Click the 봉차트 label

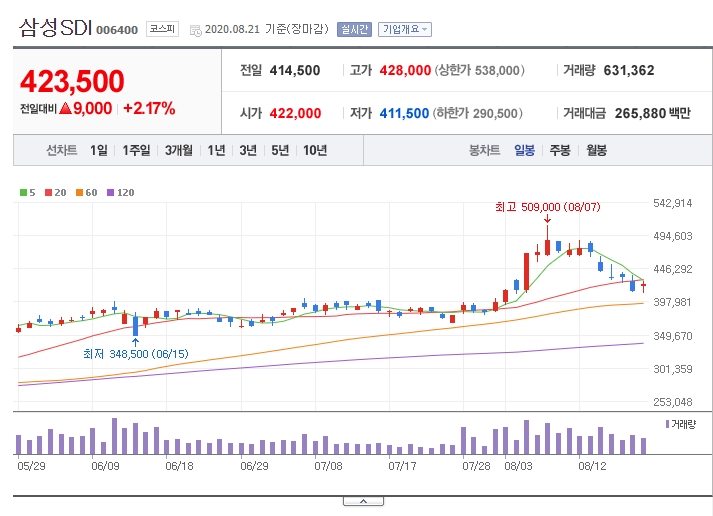(x=484, y=150)
